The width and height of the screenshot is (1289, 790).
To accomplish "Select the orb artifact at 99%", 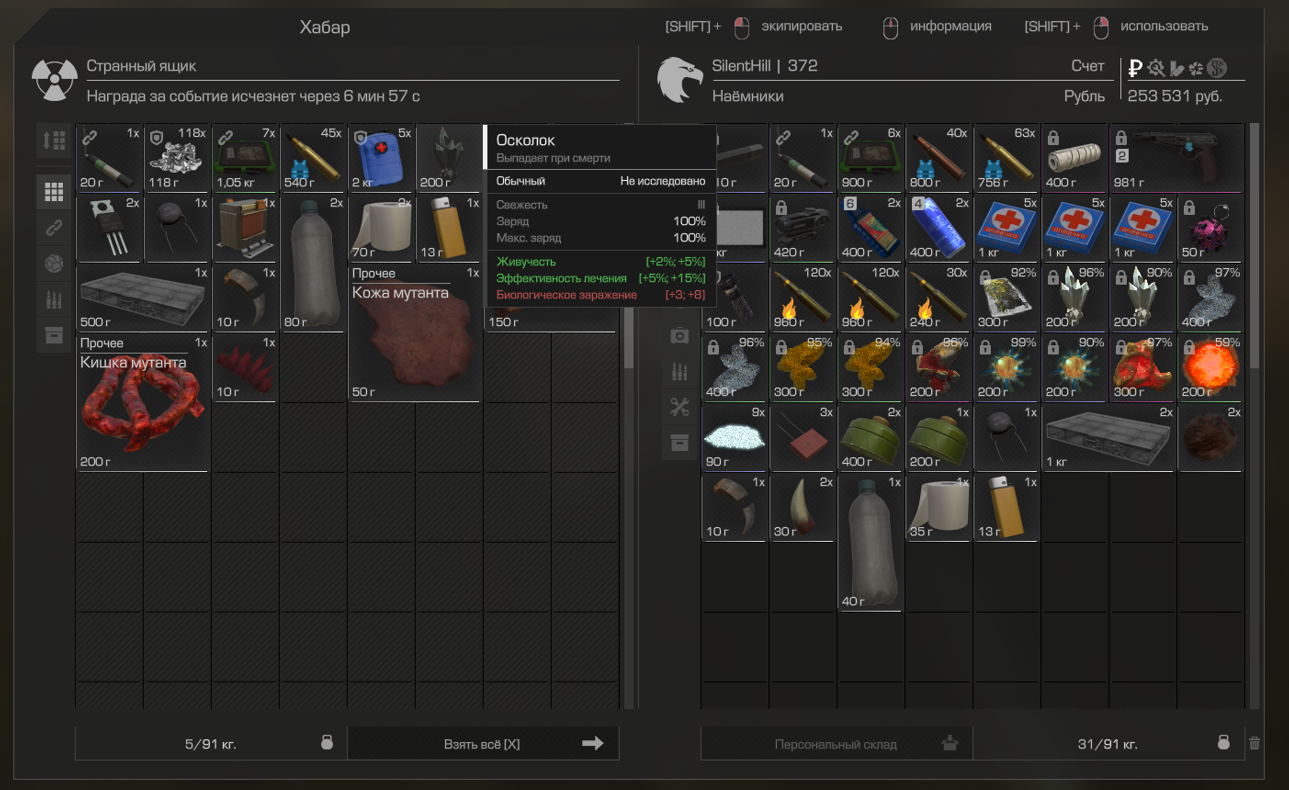I will coord(1006,368).
